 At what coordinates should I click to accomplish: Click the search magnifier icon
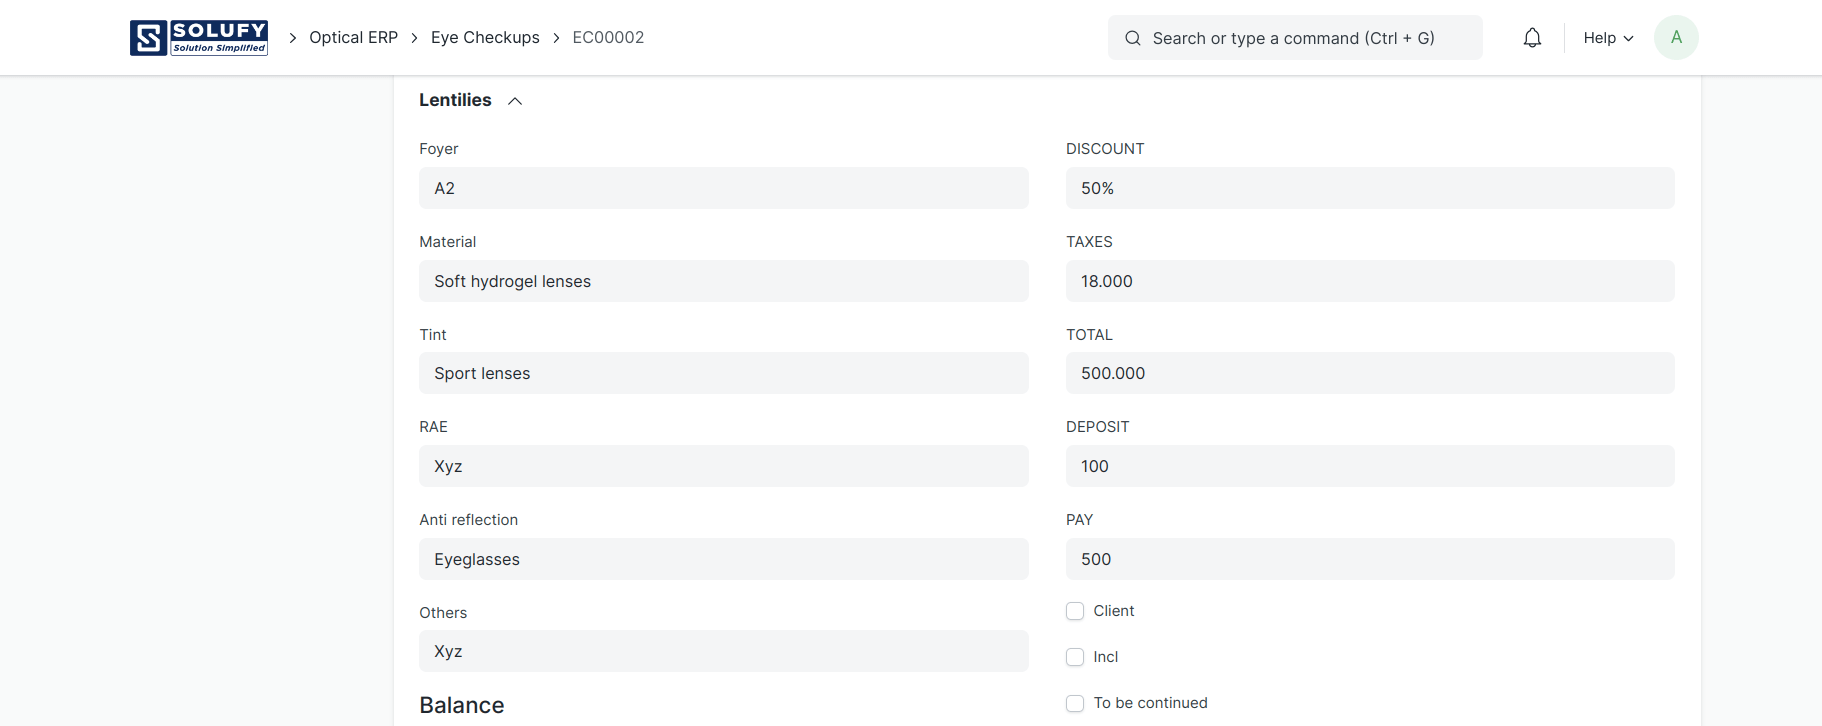coord(1133,38)
